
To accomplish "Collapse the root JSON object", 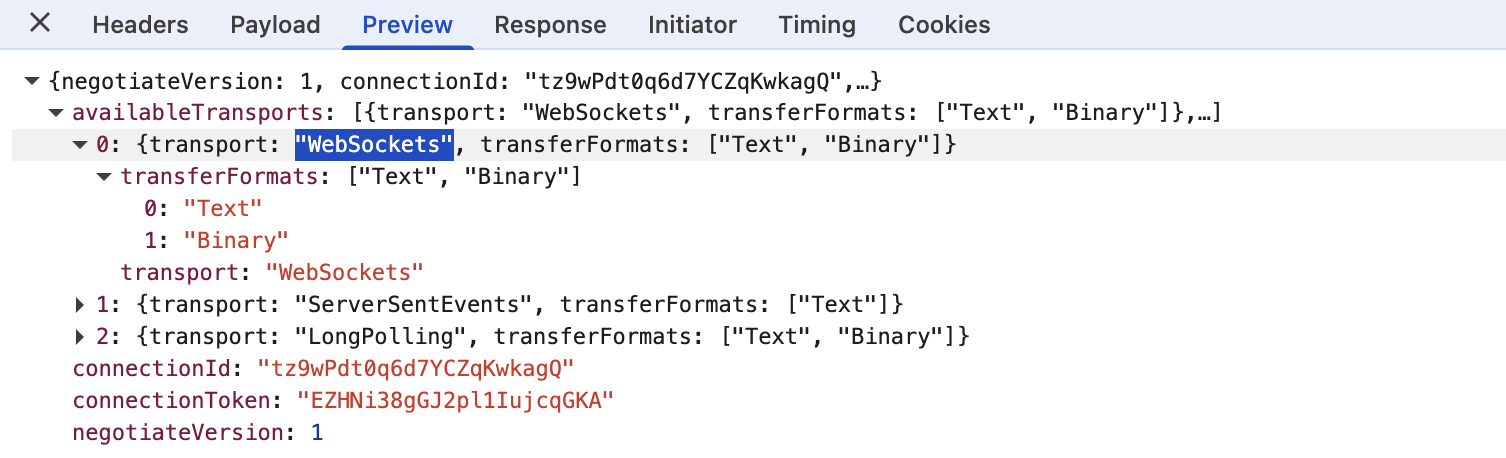I will [32, 81].
